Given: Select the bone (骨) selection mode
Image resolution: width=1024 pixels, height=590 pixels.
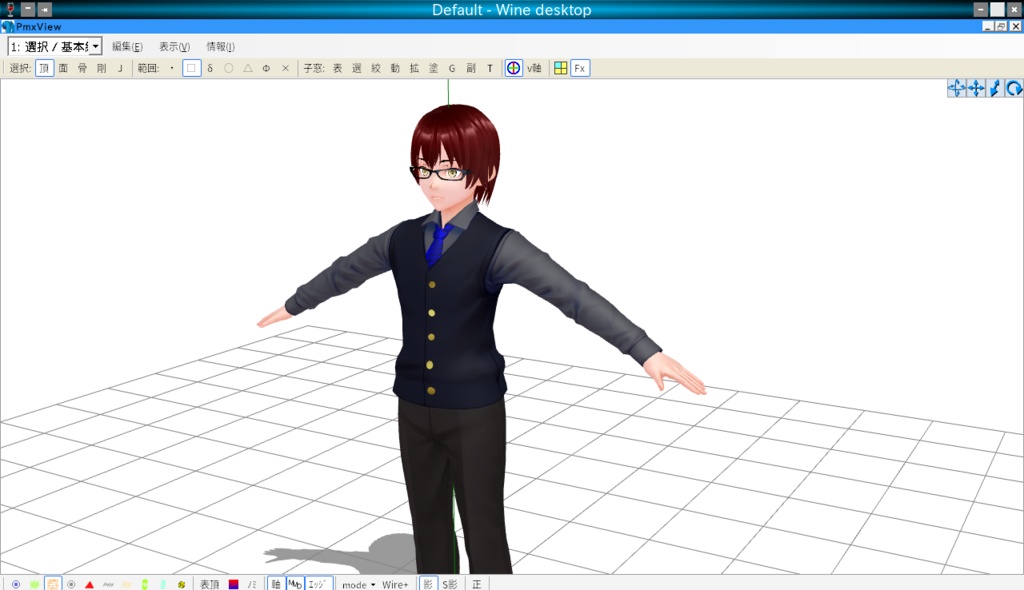Looking at the screenshot, I should point(83,68).
